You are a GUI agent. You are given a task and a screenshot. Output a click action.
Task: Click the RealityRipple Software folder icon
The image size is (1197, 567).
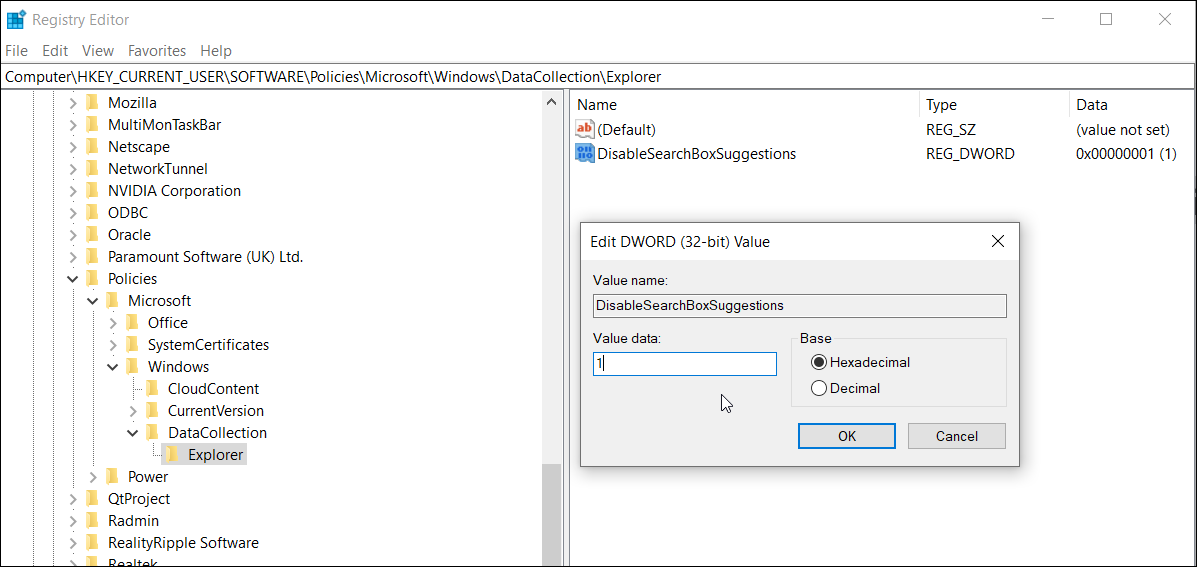pos(93,543)
